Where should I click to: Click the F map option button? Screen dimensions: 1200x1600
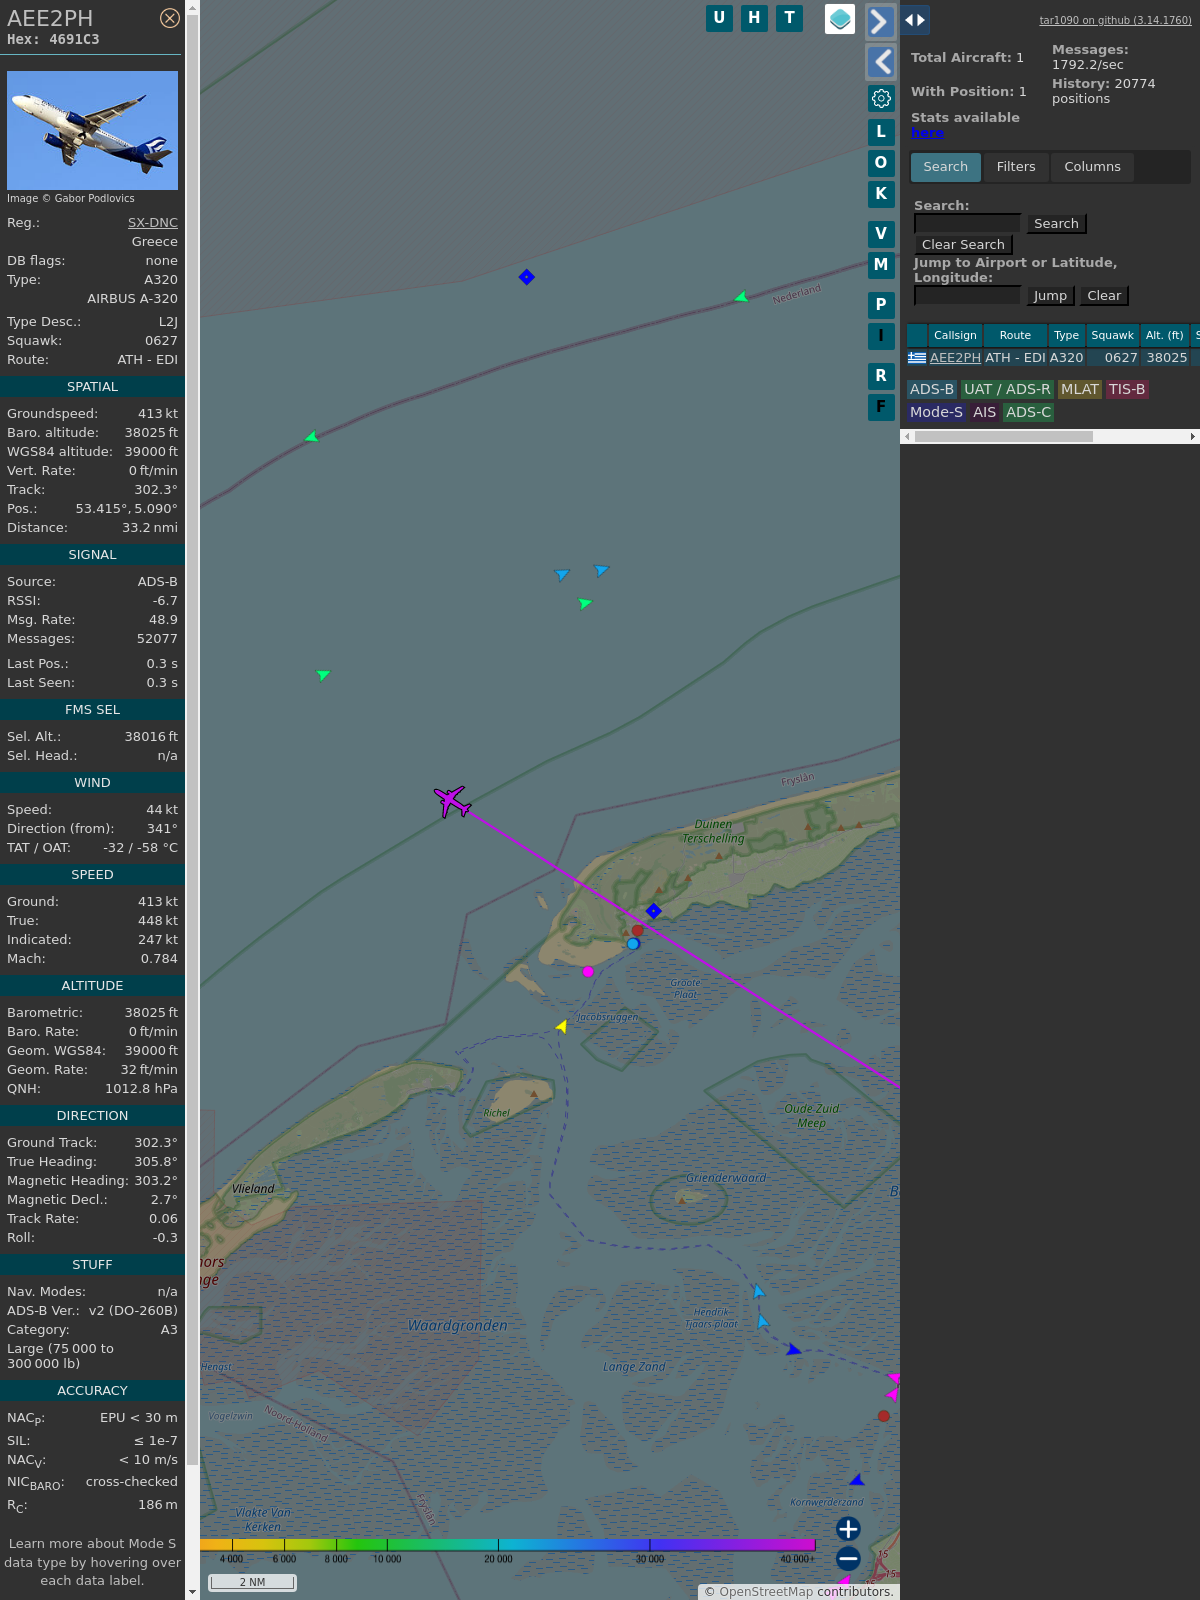(881, 407)
